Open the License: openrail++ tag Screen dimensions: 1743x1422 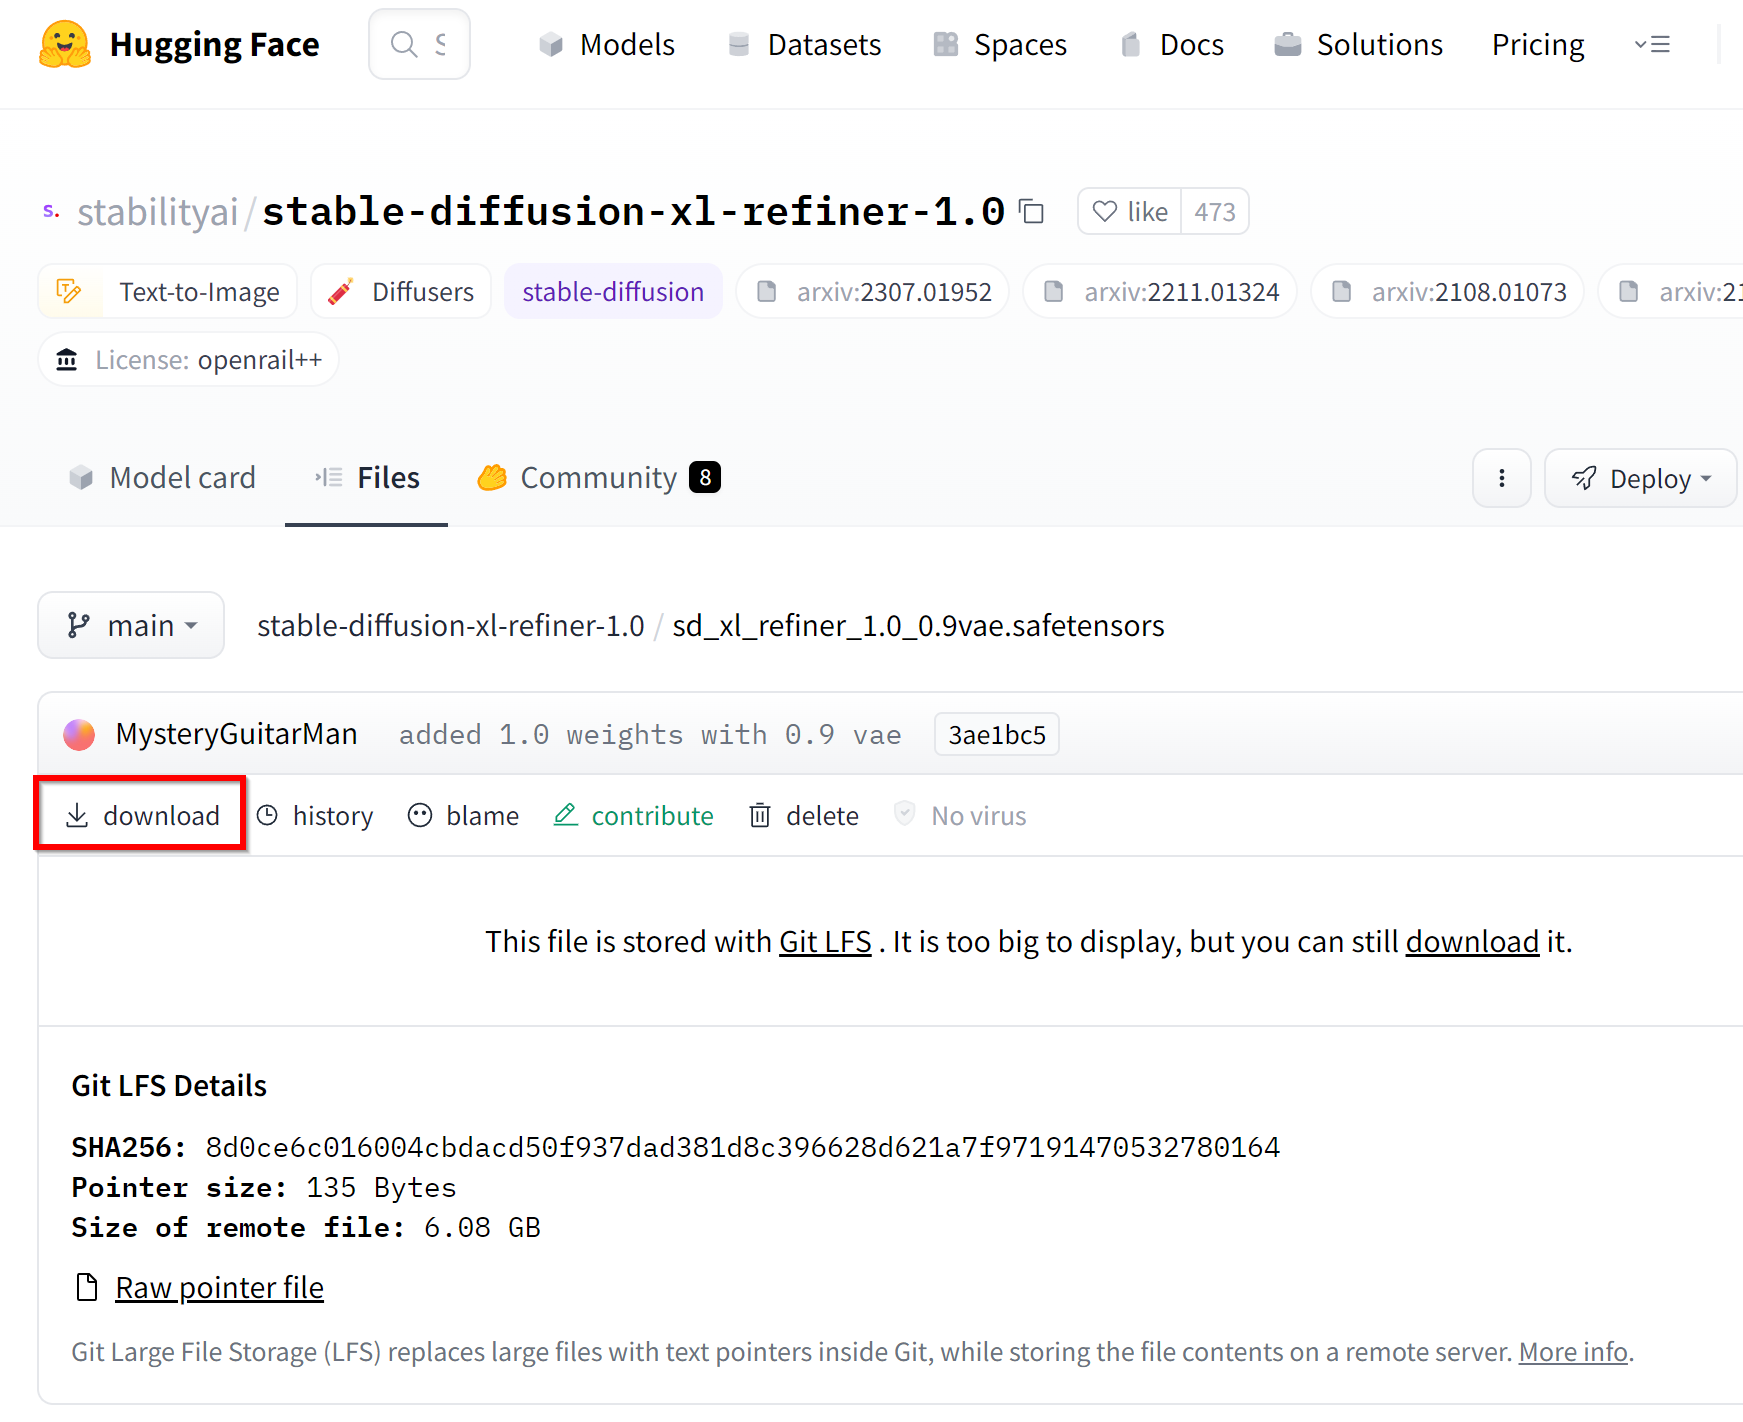(188, 360)
